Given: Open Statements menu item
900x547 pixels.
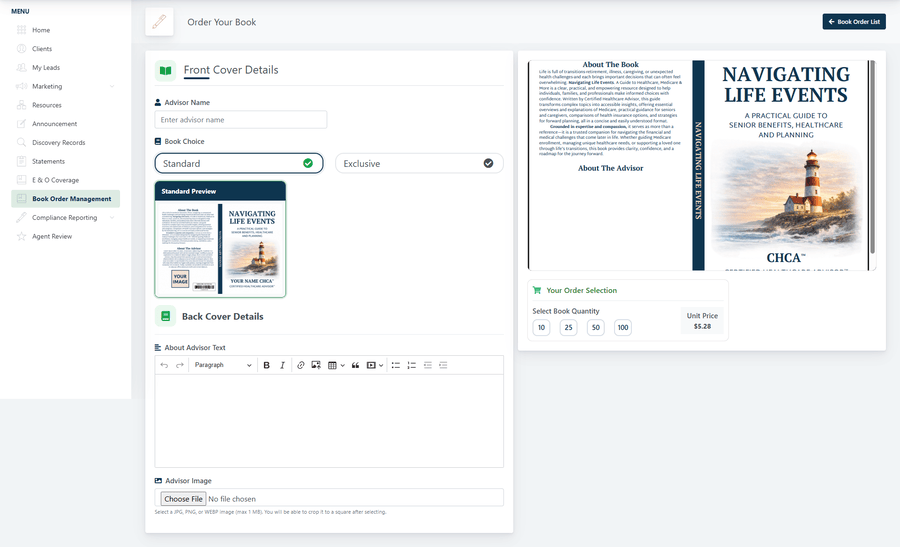Looking at the screenshot, I should (x=48, y=161).
